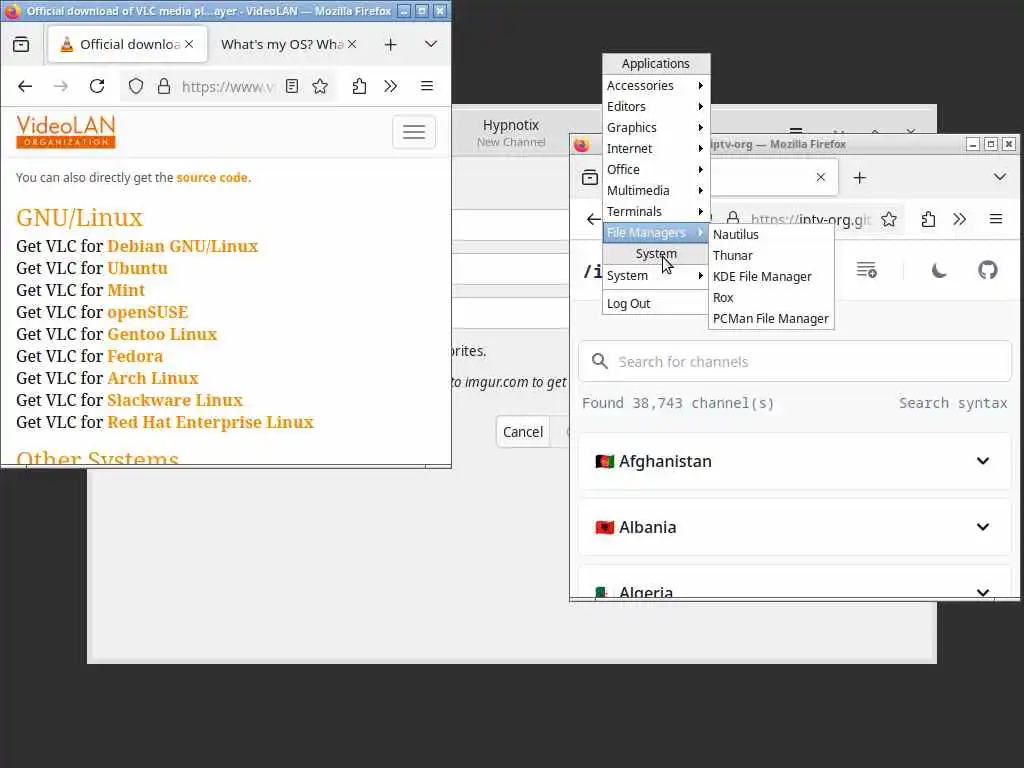Open tracking protection shield in VideoLAN window
Screen dimensions: 1024x768
coord(135,86)
